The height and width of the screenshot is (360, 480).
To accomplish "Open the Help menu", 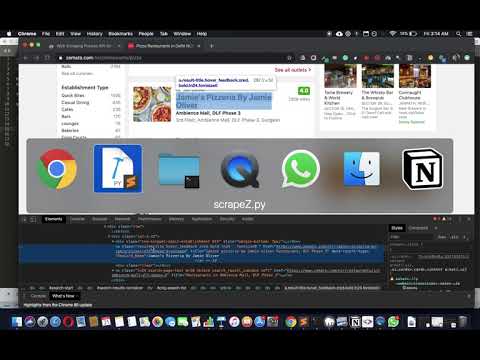I will click(202, 34).
